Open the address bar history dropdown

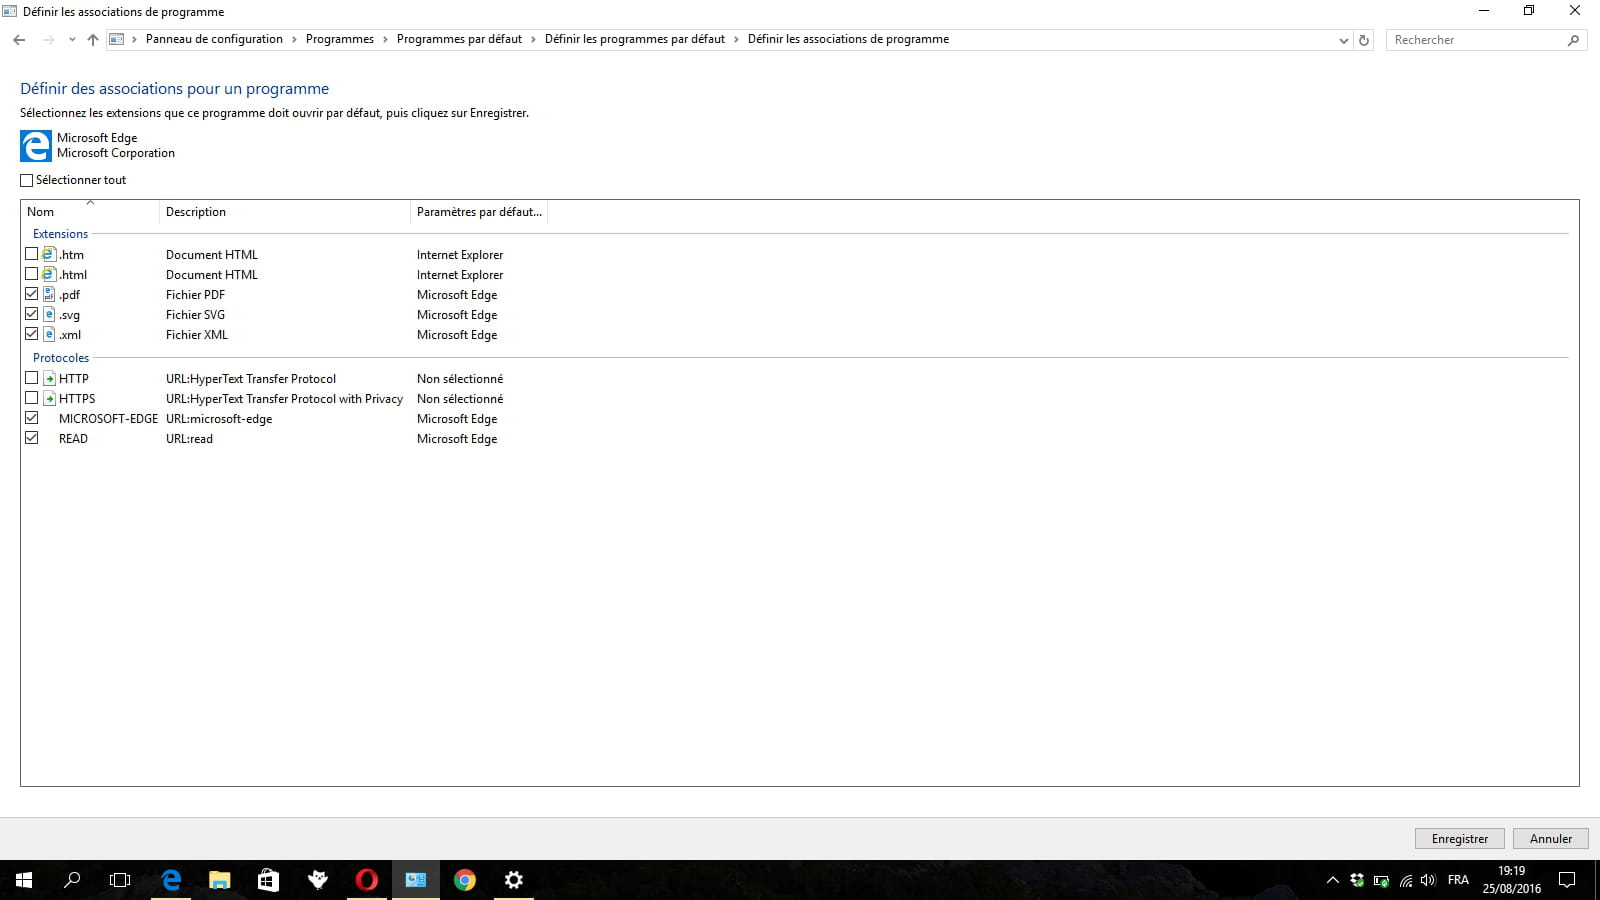point(1343,40)
